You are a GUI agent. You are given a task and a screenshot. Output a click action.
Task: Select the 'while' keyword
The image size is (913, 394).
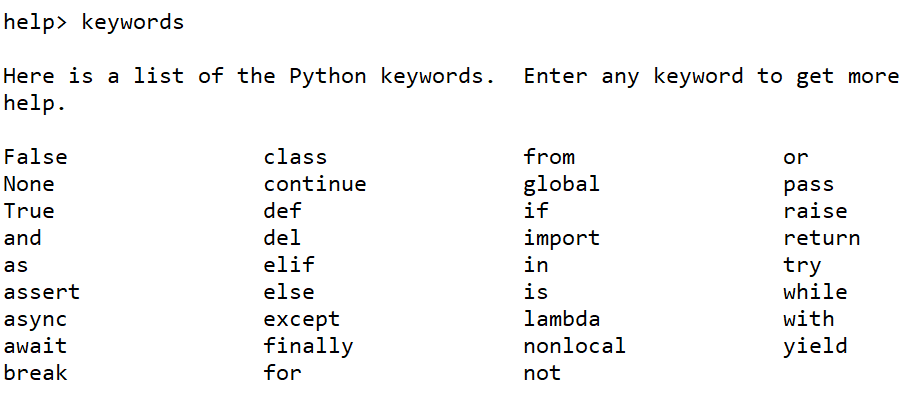click(815, 292)
